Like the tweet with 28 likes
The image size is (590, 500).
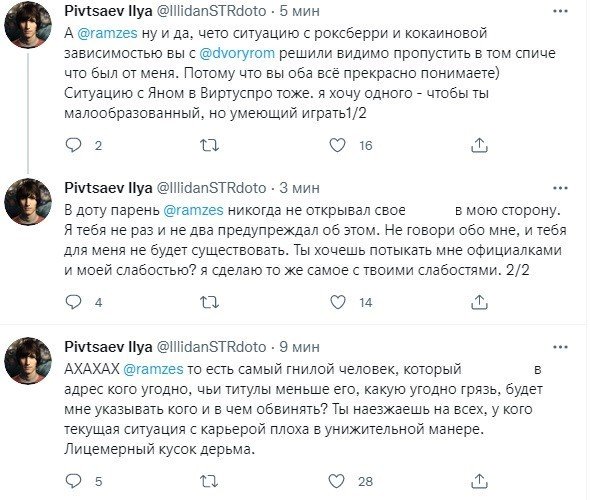[337, 481]
